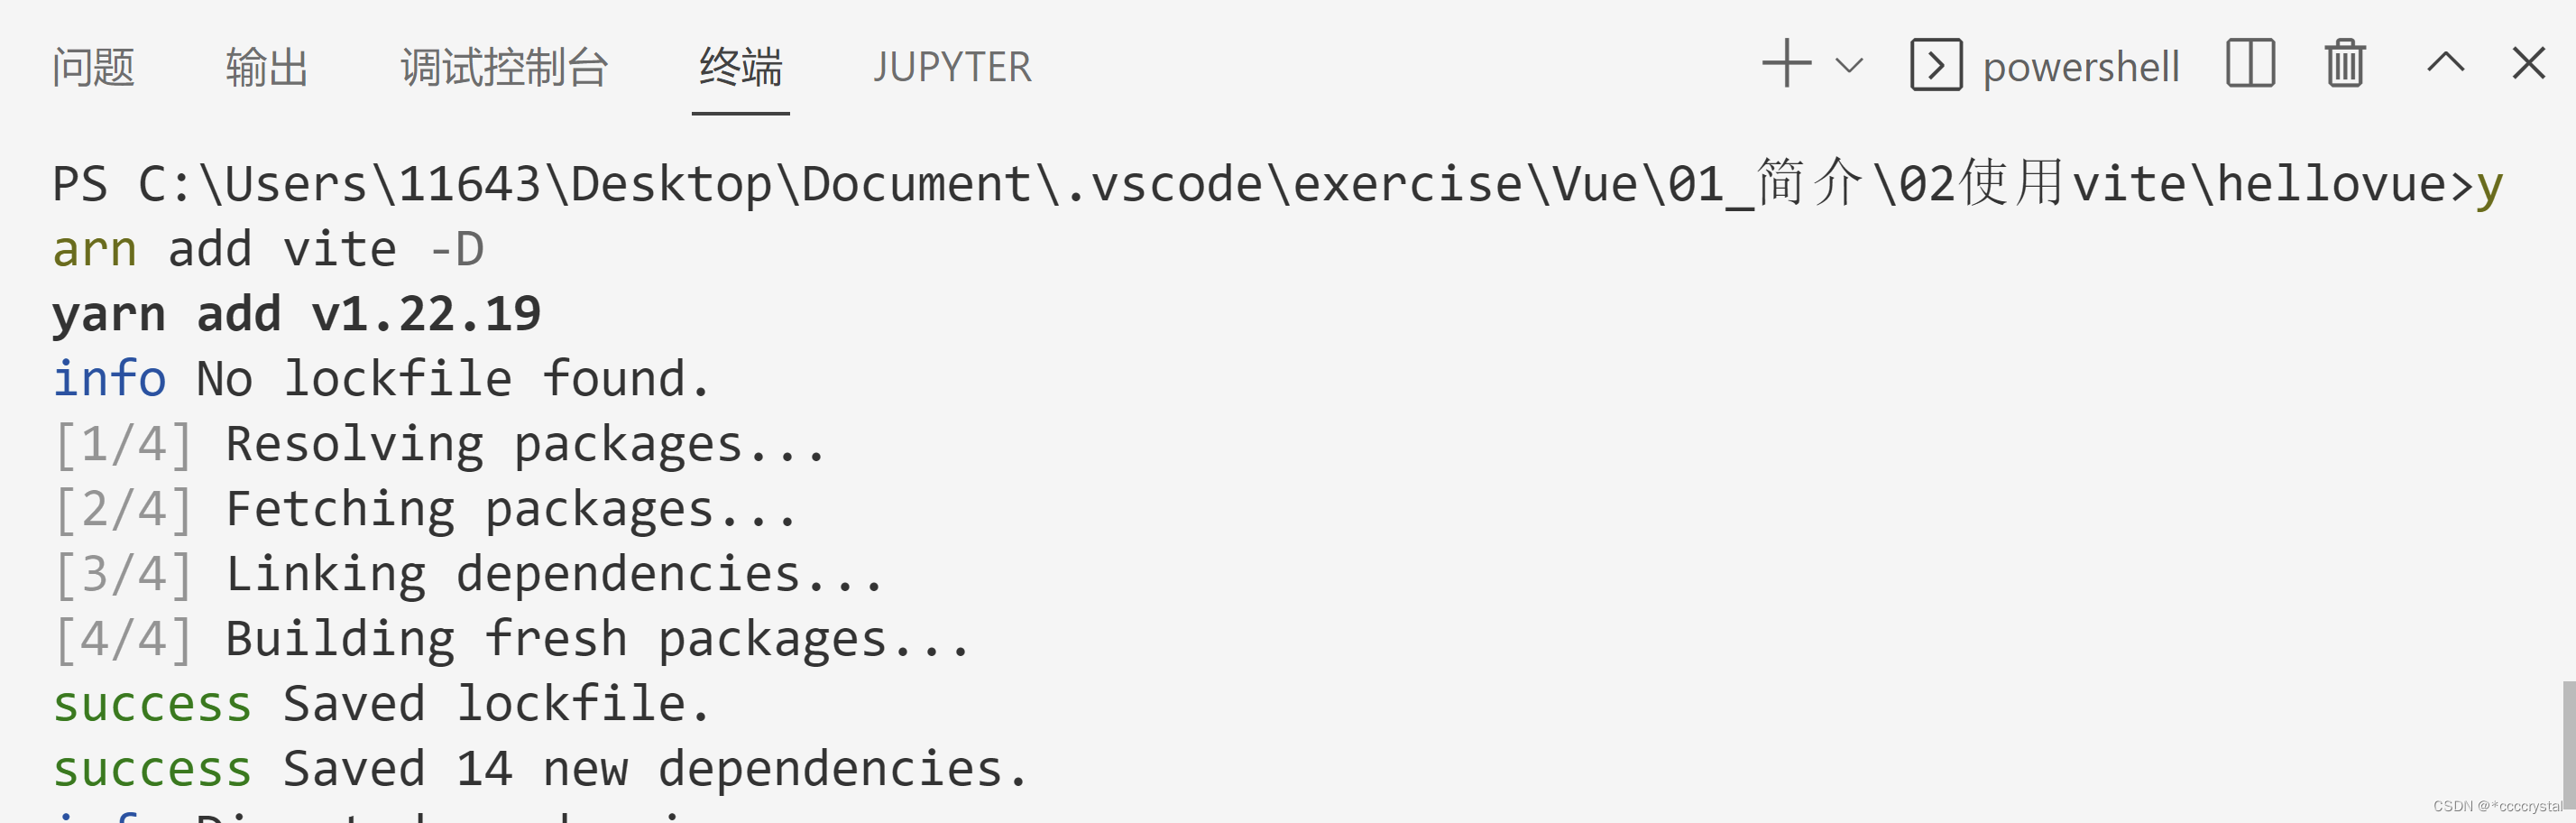2576x823 pixels.
Task: Click the powershell shell indicator icon
Action: pyautogui.click(x=1936, y=64)
